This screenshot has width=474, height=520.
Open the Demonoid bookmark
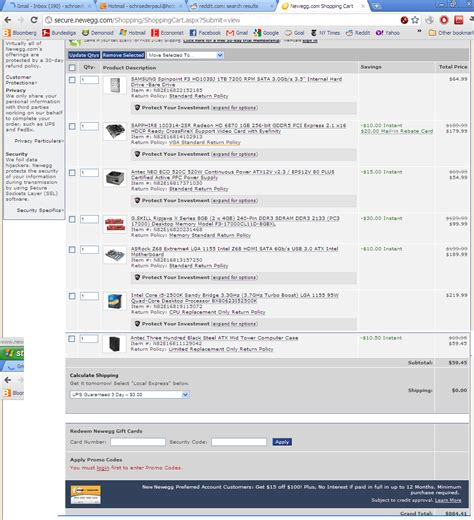pyautogui.click(x=98, y=33)
